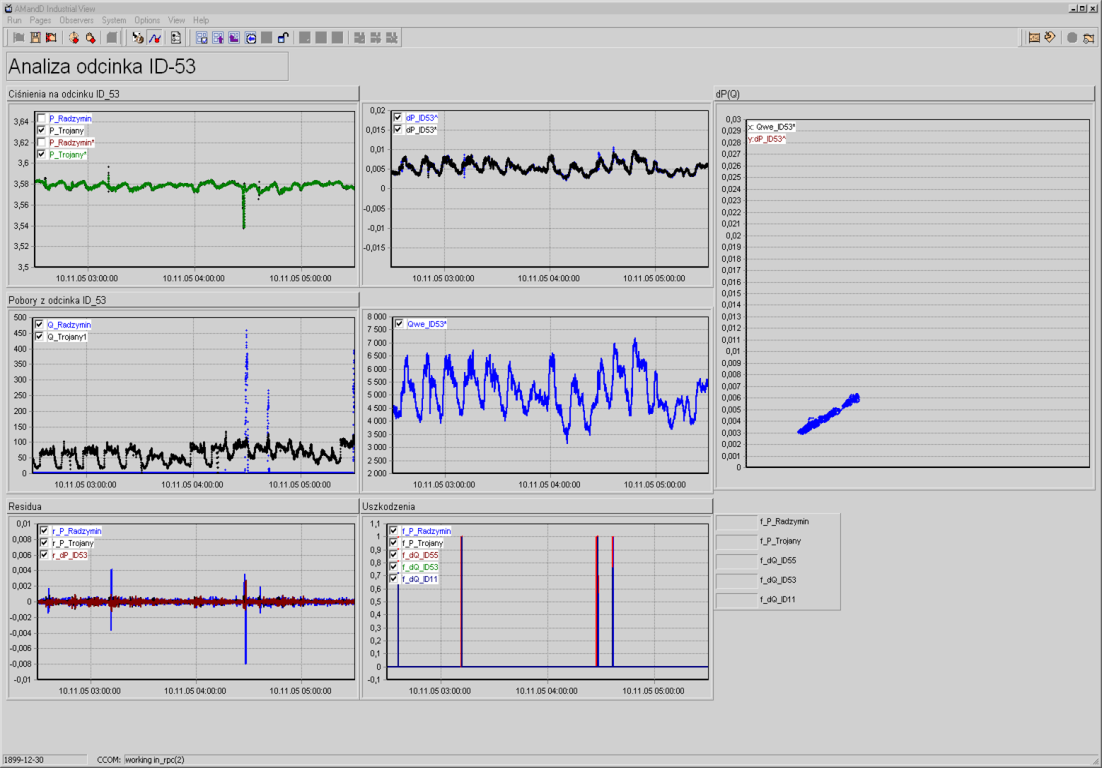
Task: Click the blue window icon with cursor mark
Action: coord(202,38)
